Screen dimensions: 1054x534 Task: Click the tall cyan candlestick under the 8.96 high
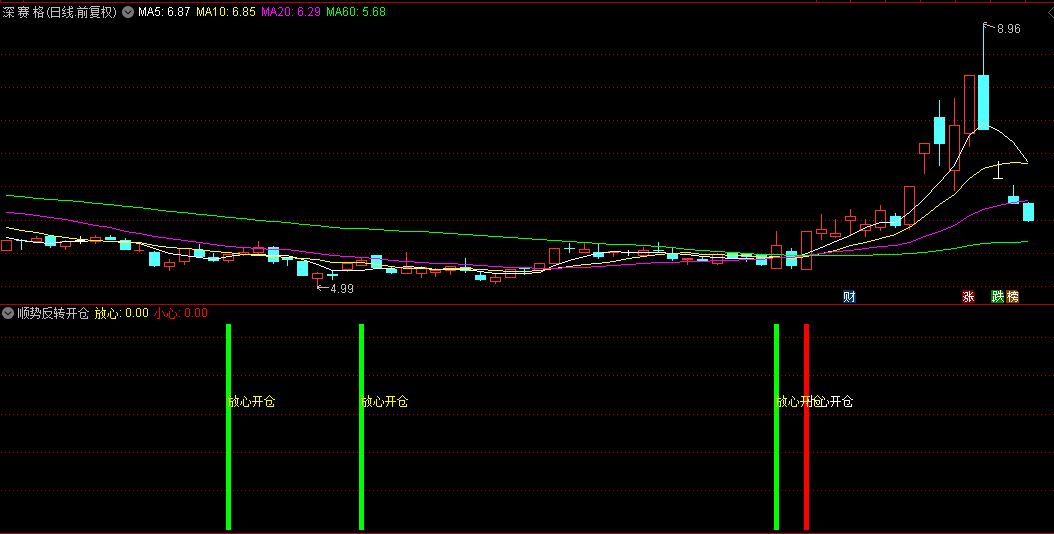[x=983, y=101]
